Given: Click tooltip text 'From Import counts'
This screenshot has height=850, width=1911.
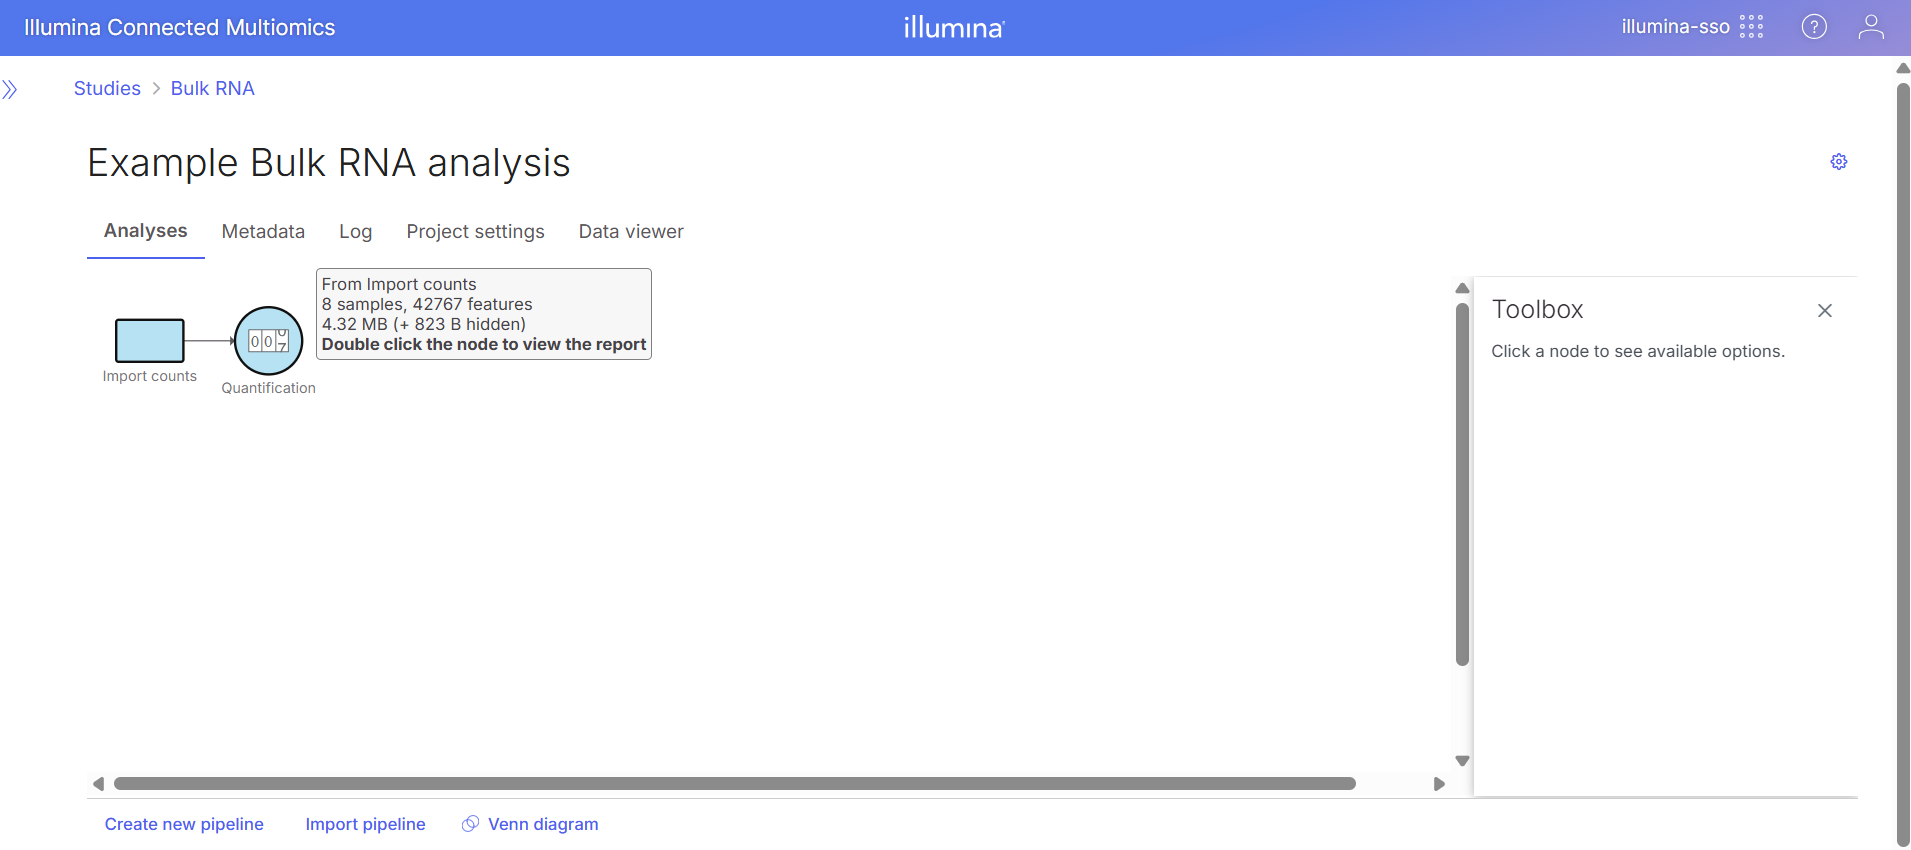Looking at the screenshot, I should pos(399,284).
